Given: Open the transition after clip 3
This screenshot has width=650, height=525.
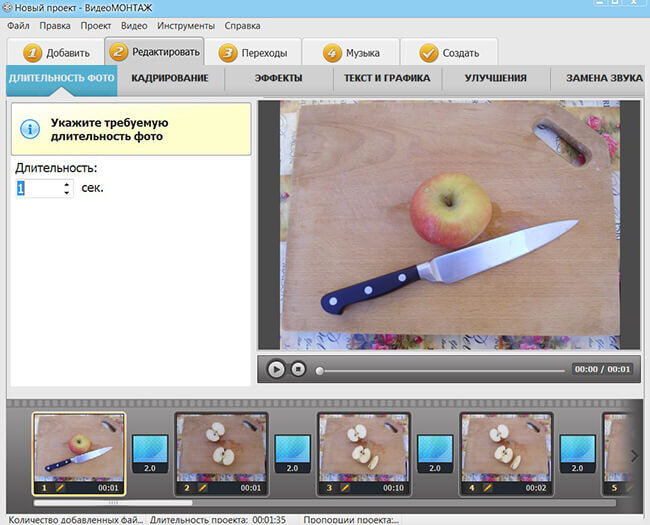Looking at the screenshot, I should click(x=435, y=454).
